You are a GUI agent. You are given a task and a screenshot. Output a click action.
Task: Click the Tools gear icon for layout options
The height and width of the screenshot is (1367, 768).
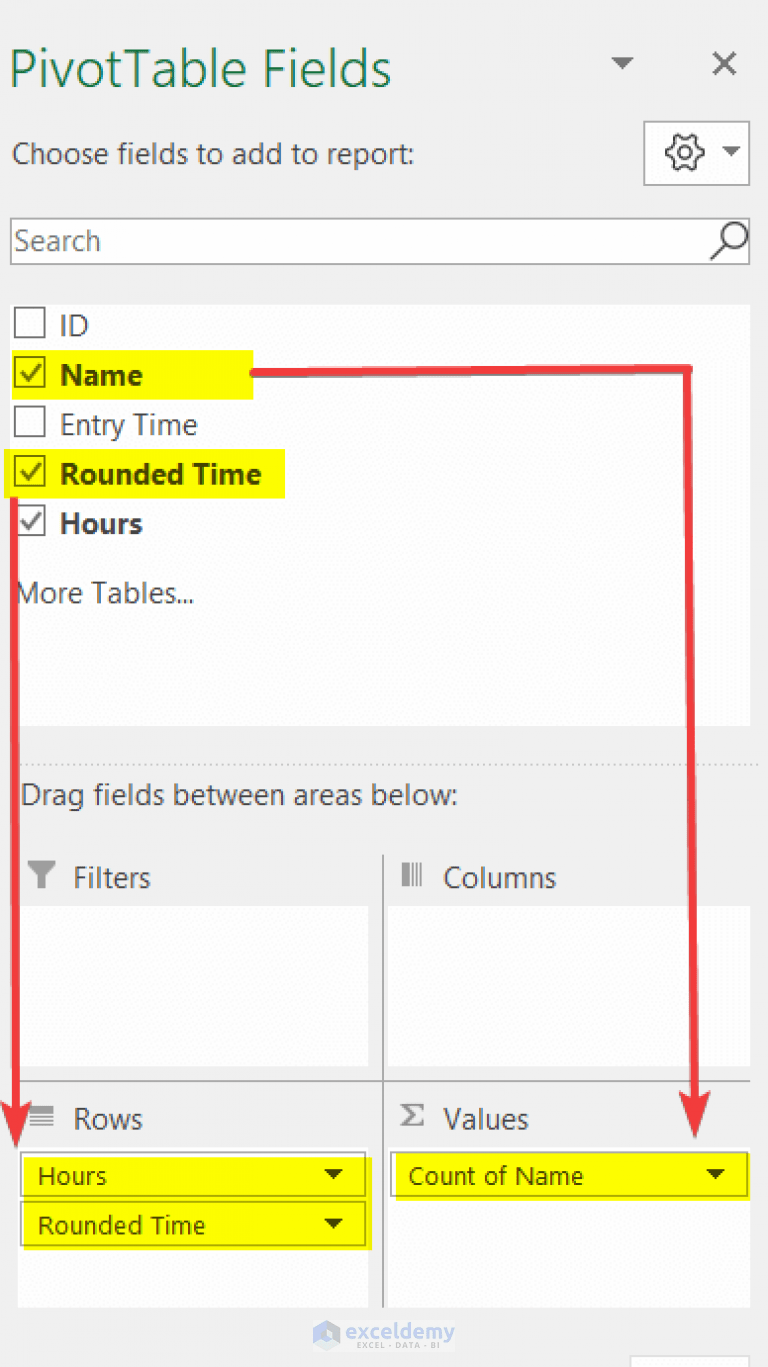click(x=683, y=152)
